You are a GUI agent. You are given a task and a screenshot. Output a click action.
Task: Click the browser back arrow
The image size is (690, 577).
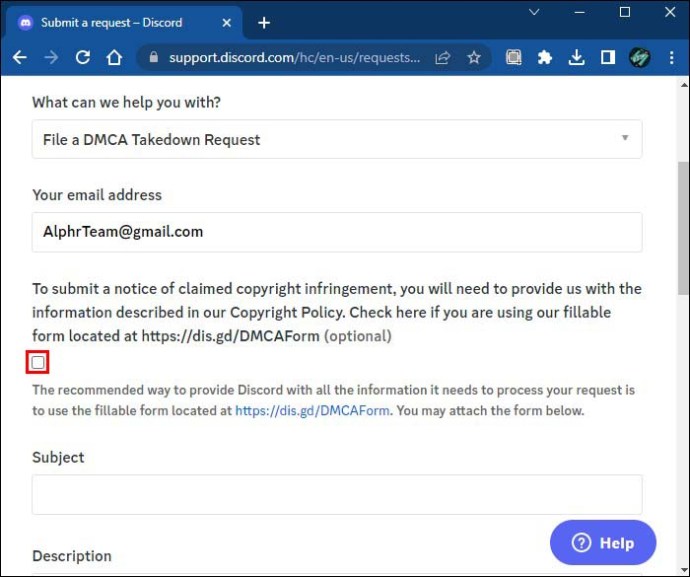pyautogui.click(x=19, y=58)
